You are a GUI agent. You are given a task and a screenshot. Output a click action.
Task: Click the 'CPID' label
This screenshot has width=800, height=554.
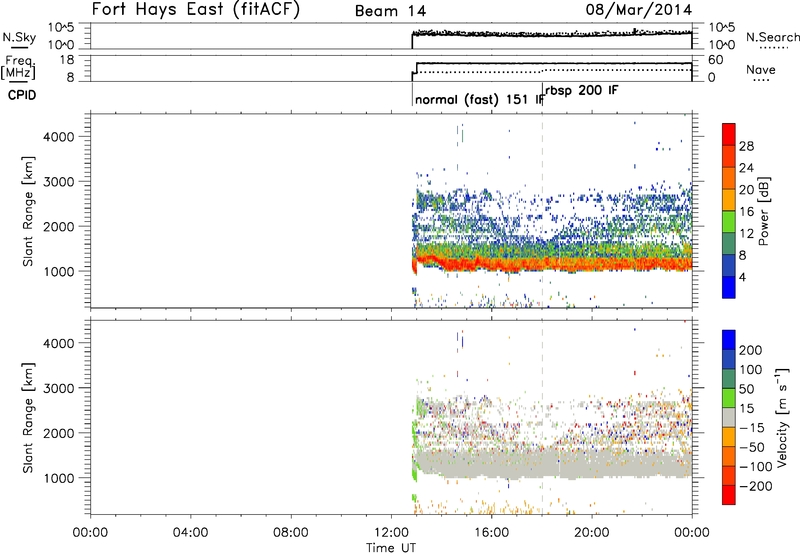tap(22, 95)
